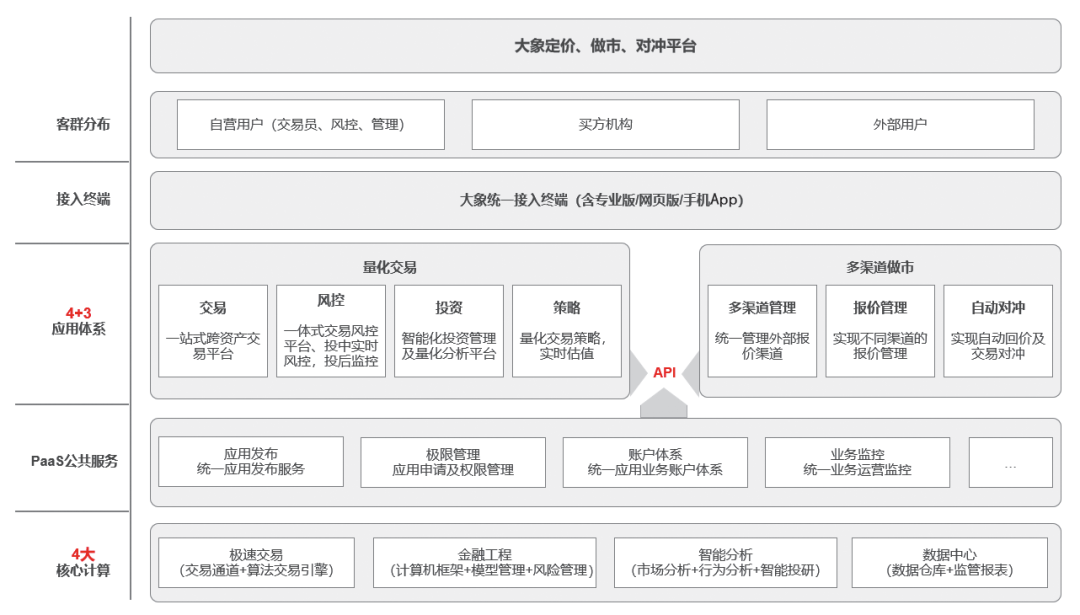This screenshot has height=615, width=1080.
Task: Select the 多渠道管理 card
Action: click(x=765, y=331)
